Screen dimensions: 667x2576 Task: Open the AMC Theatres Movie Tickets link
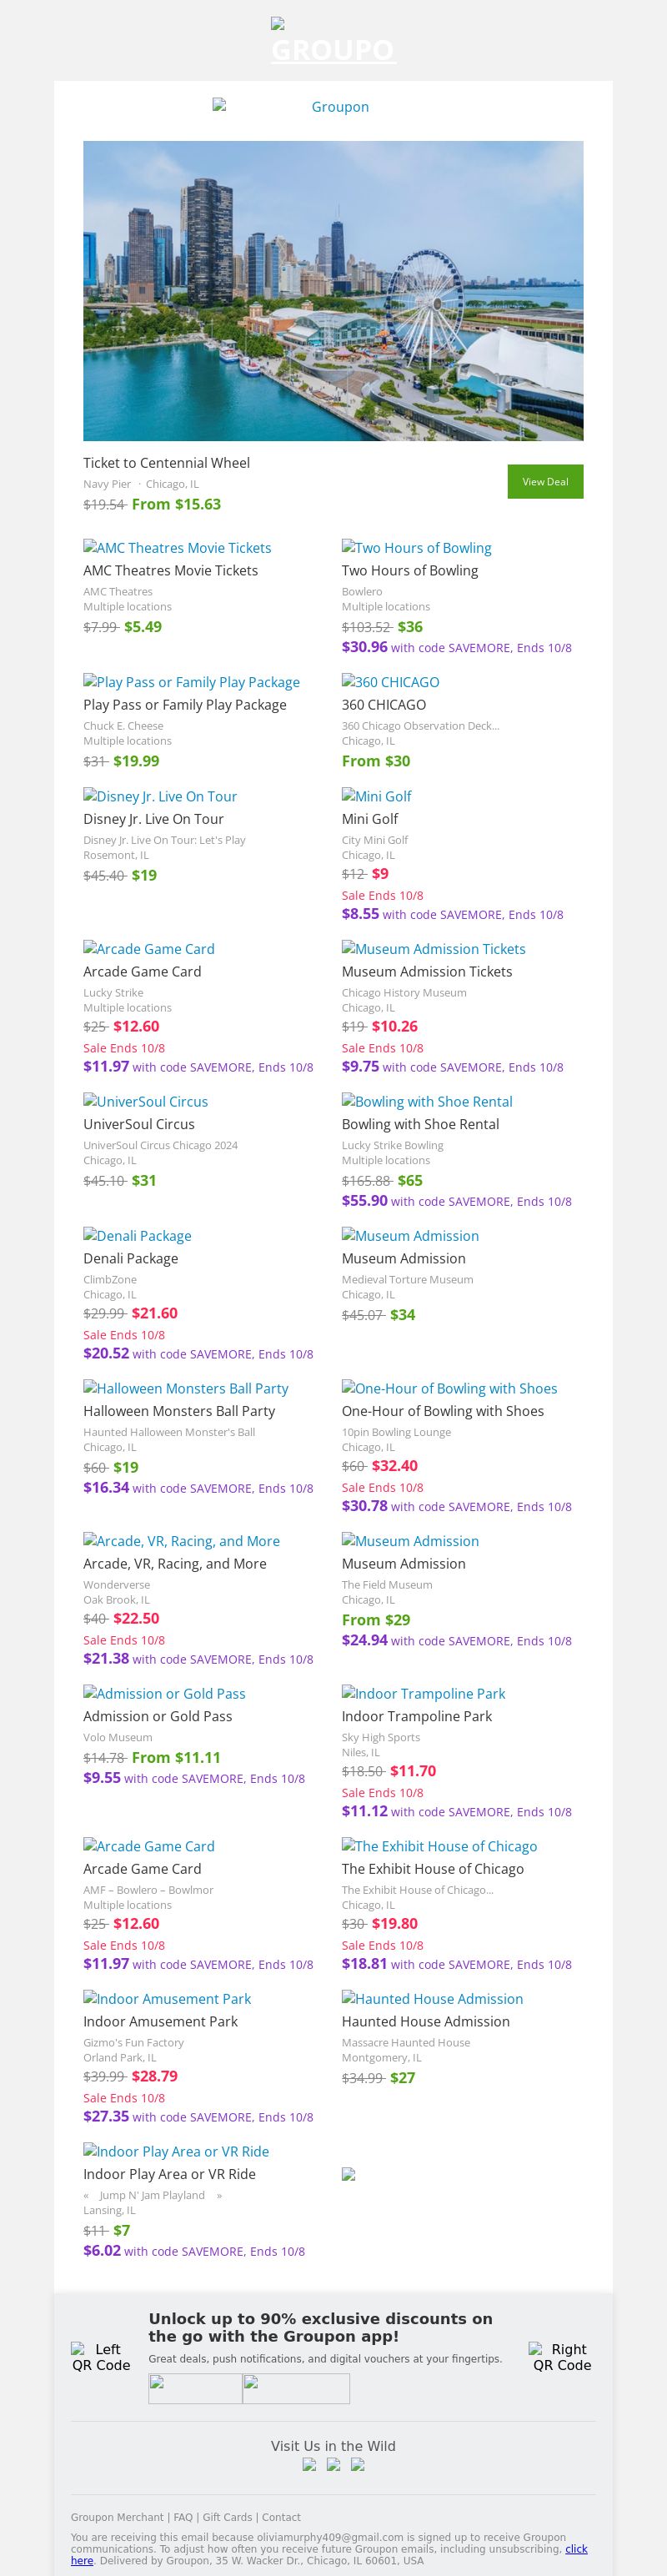tap(177, 548)
